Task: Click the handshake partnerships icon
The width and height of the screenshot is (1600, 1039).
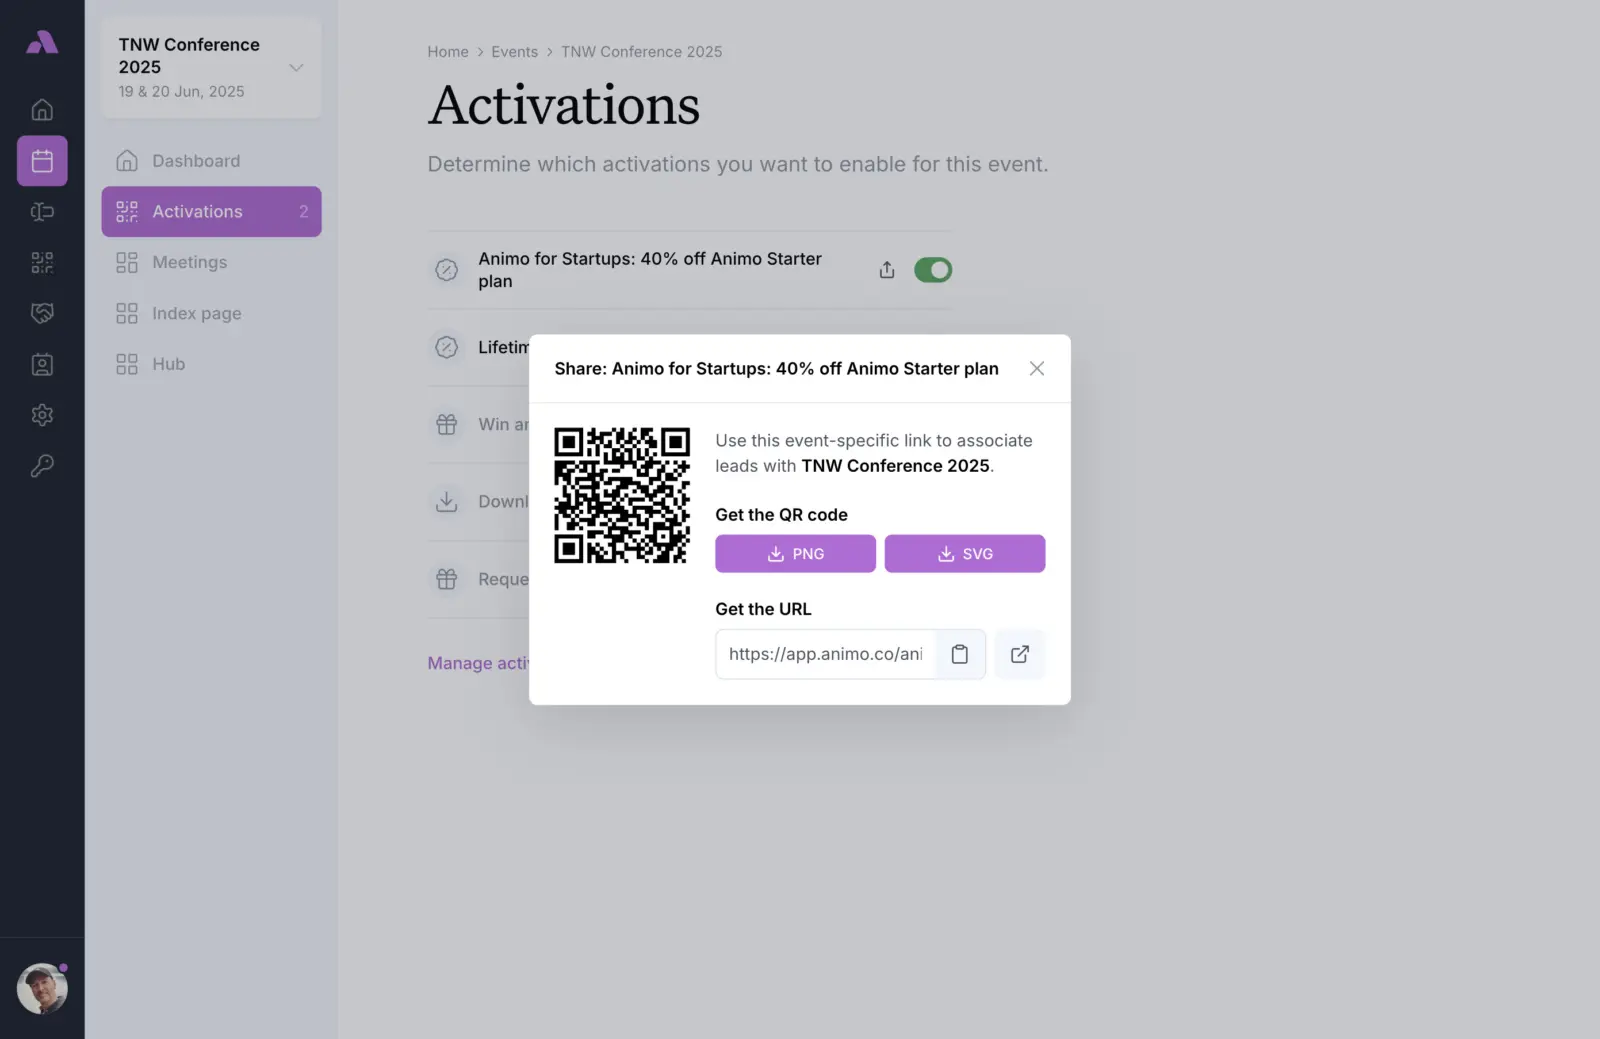Action: (x=42, y=313)
